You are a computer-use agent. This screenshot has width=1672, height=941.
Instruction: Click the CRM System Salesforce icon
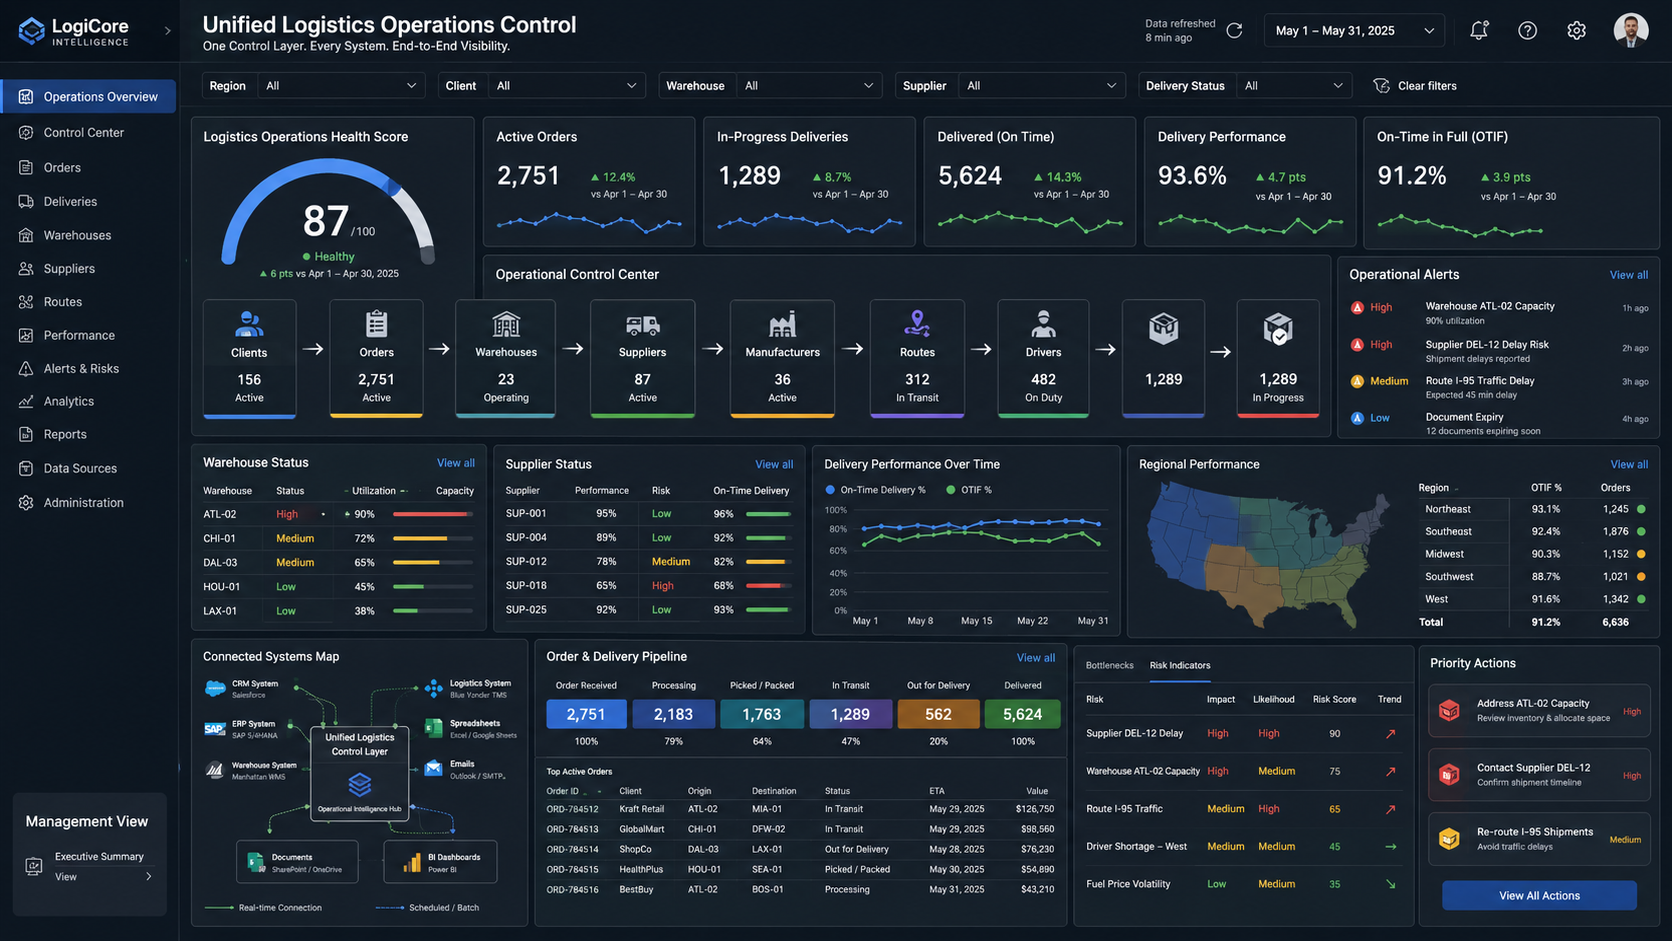point(215,688)
